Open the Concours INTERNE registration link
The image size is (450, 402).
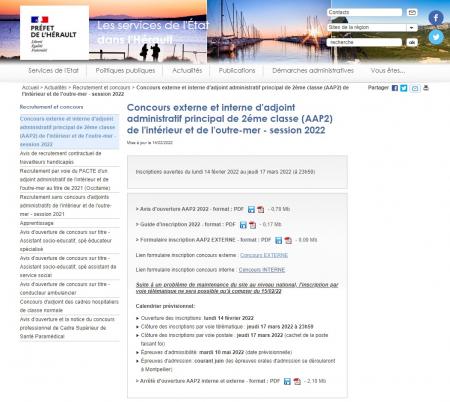[262, 270]
